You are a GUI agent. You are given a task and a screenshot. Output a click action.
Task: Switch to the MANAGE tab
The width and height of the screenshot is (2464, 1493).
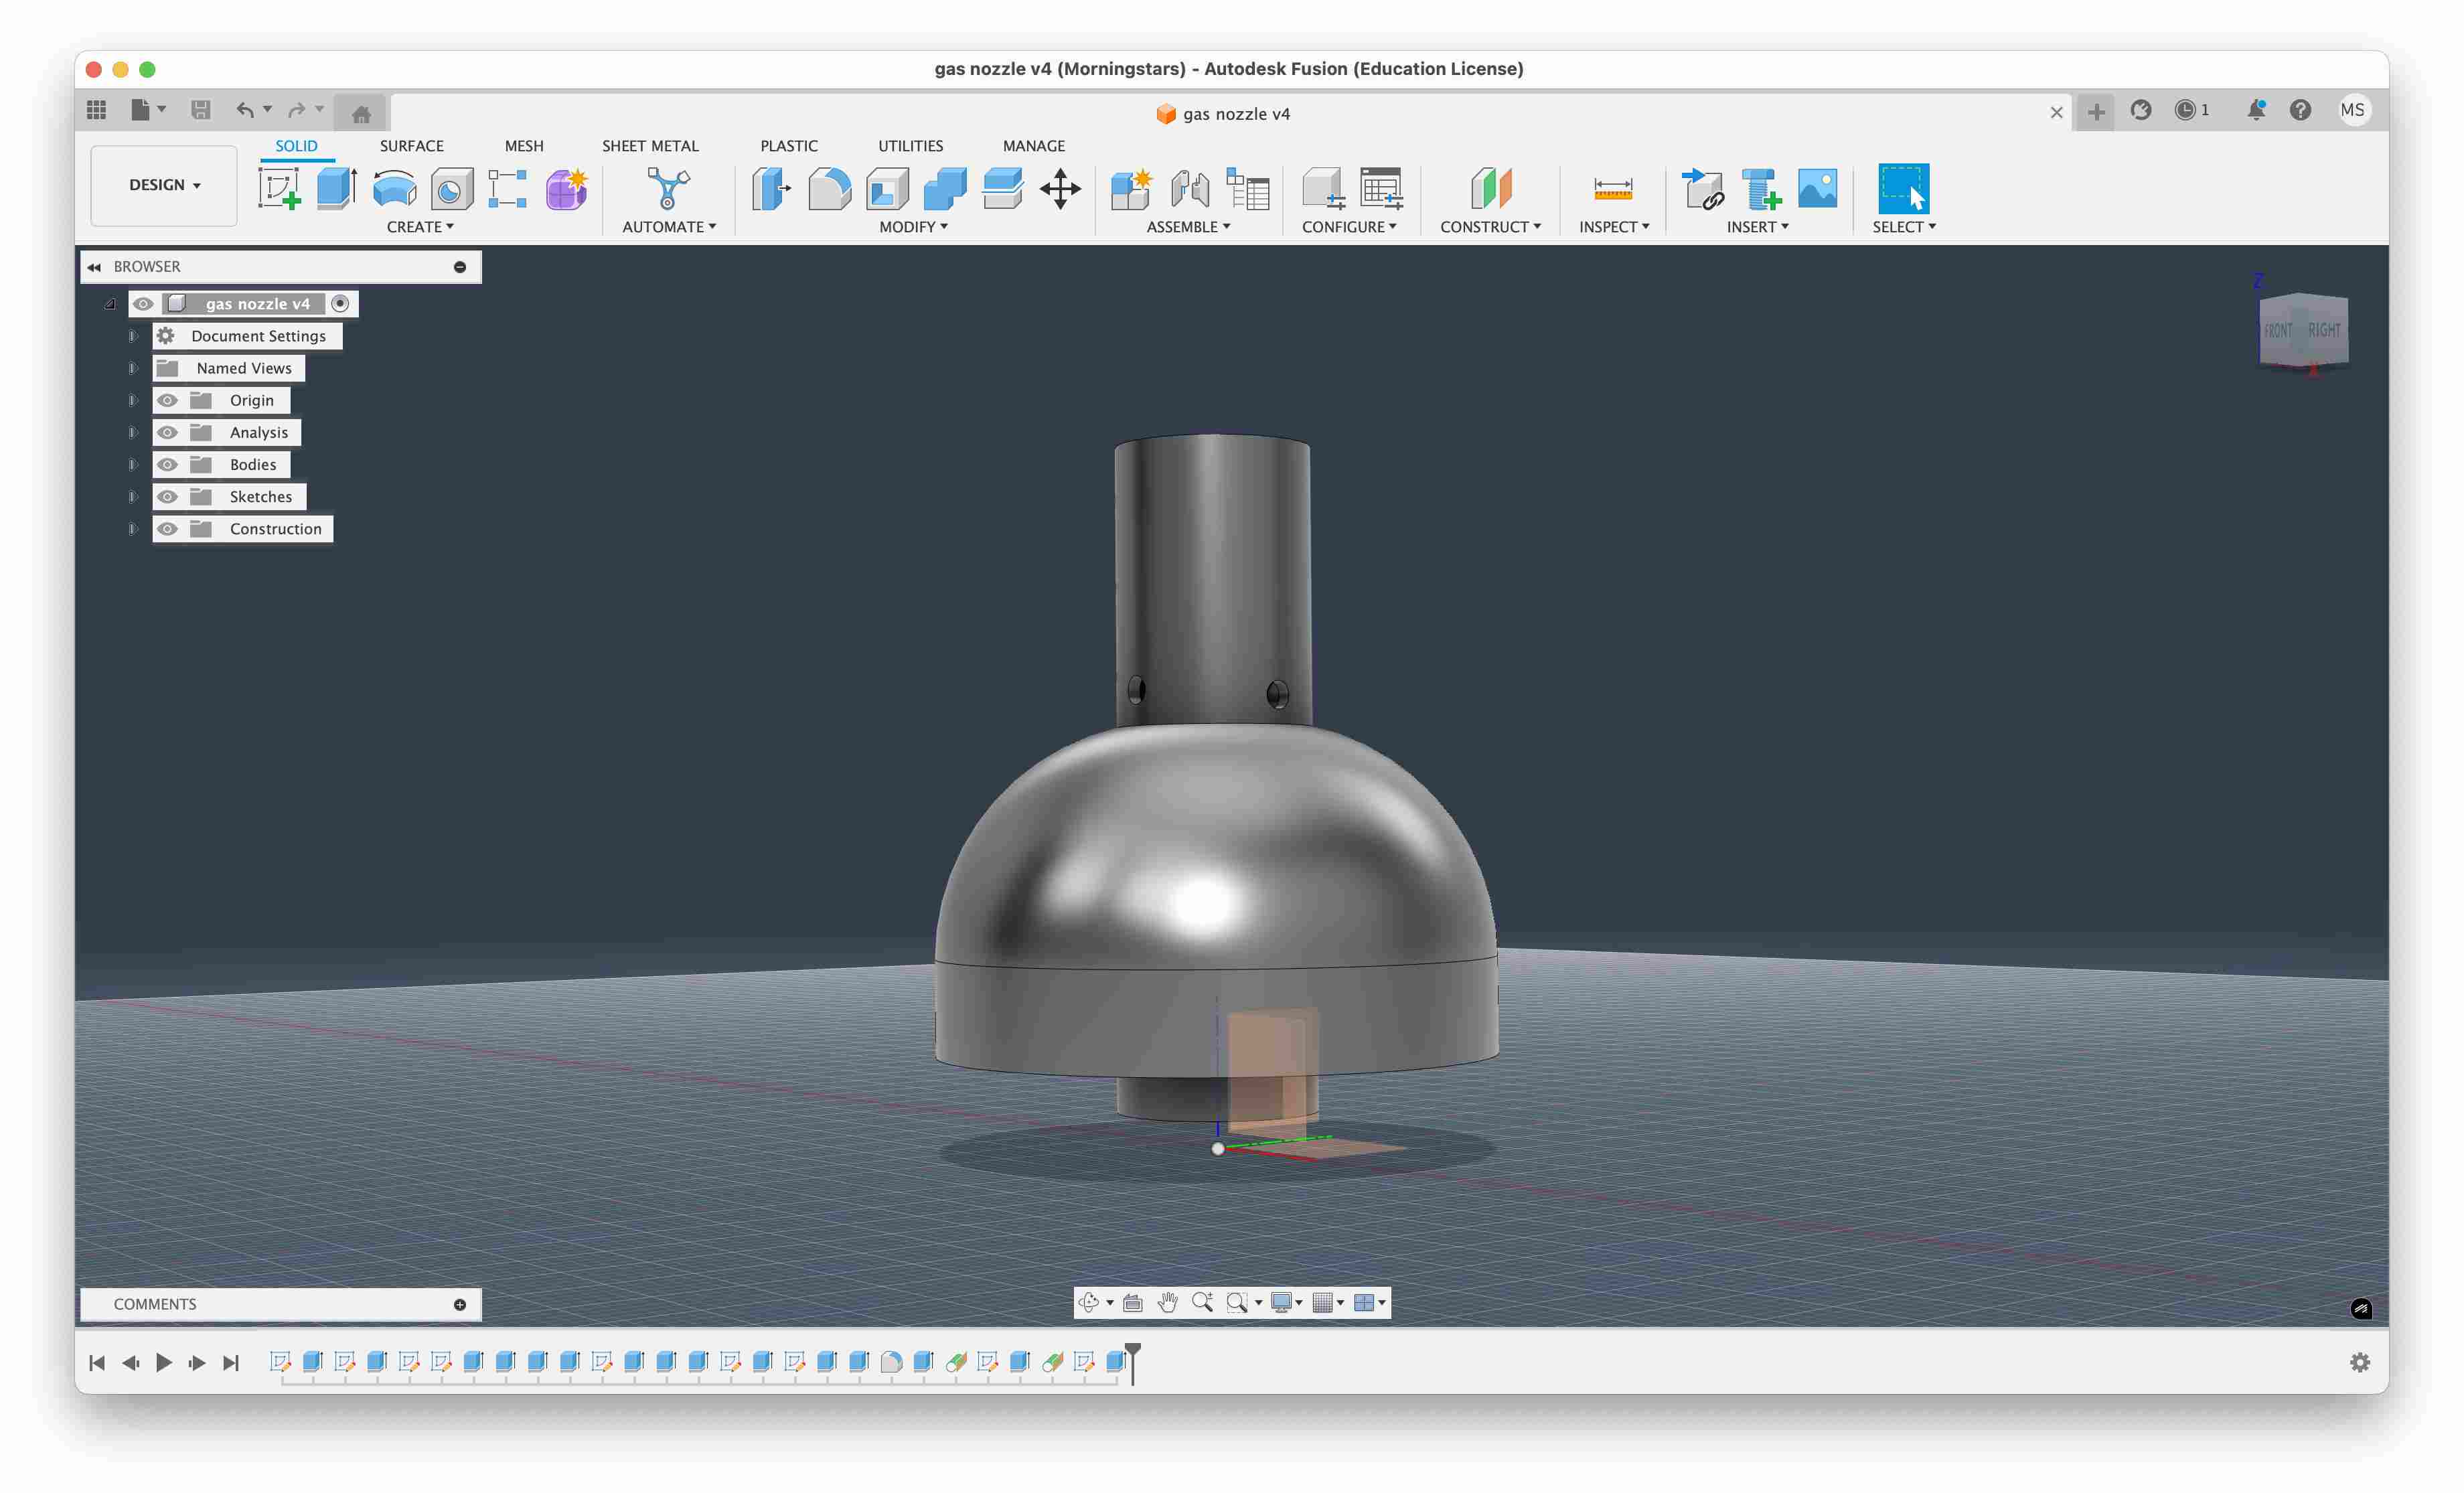coord(1034,146)
